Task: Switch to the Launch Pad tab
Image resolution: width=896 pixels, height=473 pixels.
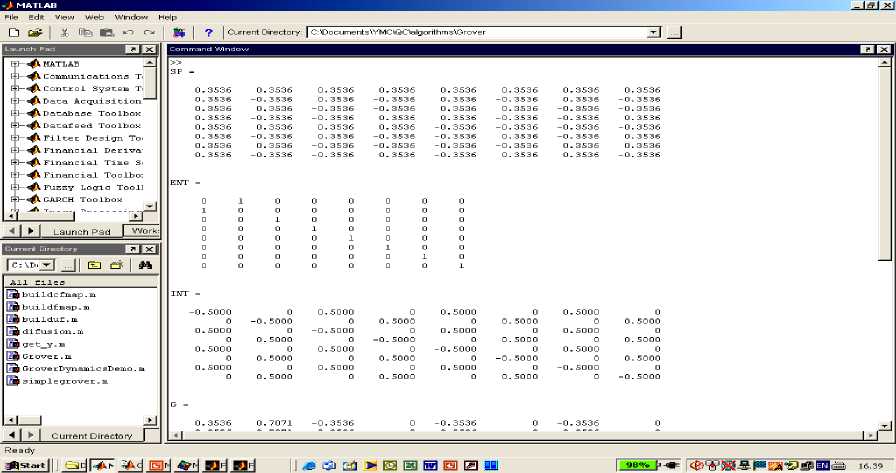Action: (x=82, y=231)
